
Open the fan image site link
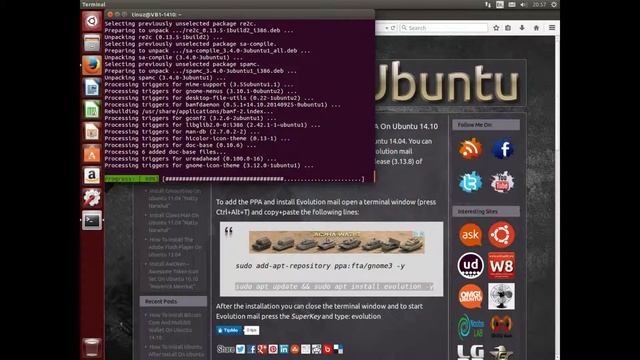[502, 296]
